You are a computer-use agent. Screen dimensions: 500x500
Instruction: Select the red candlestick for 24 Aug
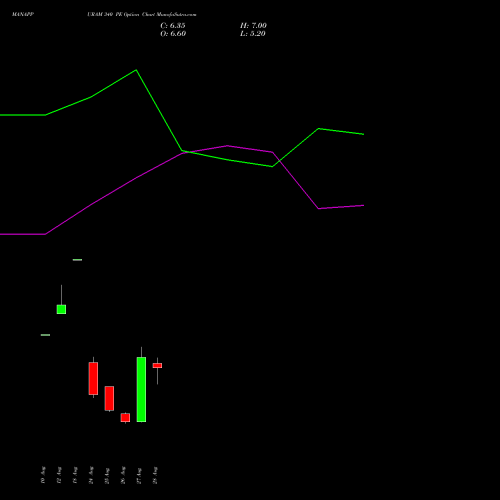(93, 378)
